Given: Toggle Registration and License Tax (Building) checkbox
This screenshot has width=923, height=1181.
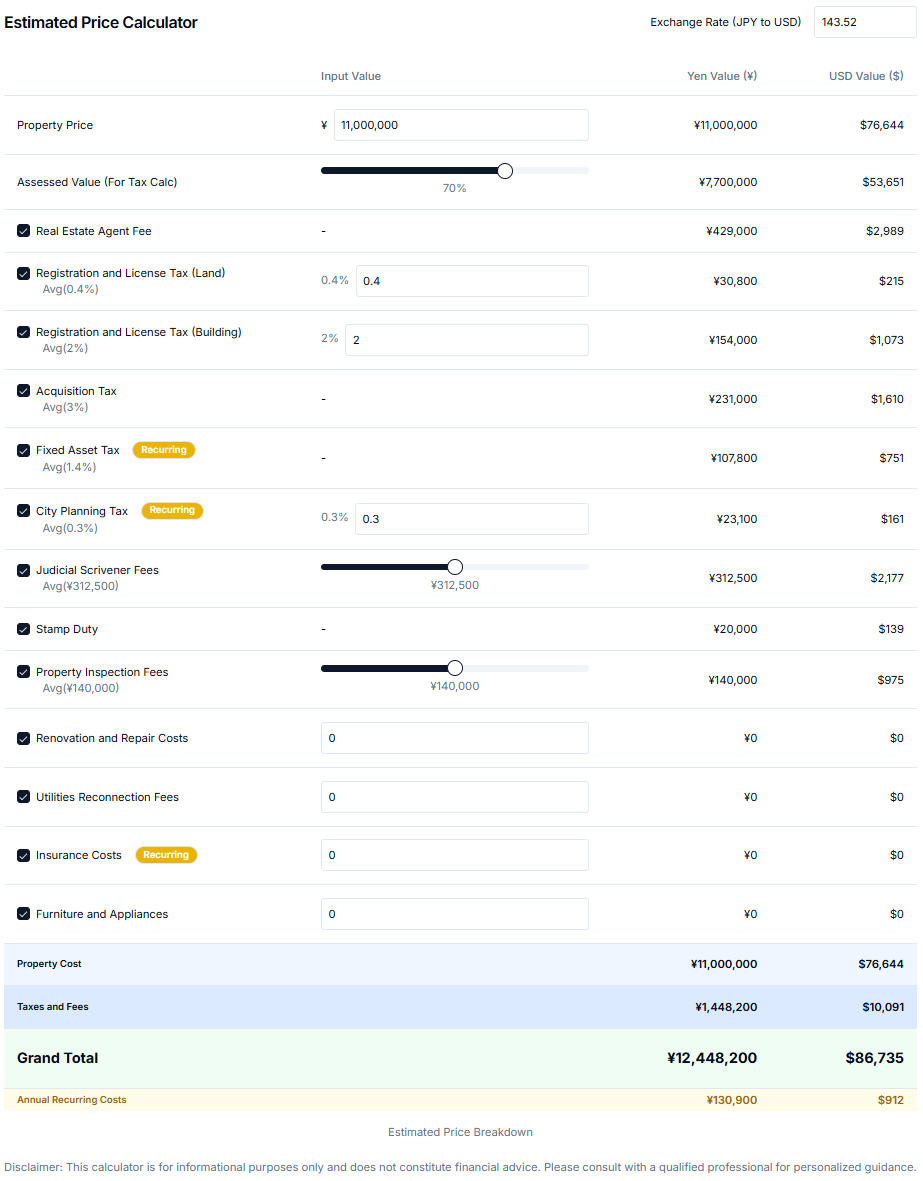Looking at the screenshot, I should 23,331.
